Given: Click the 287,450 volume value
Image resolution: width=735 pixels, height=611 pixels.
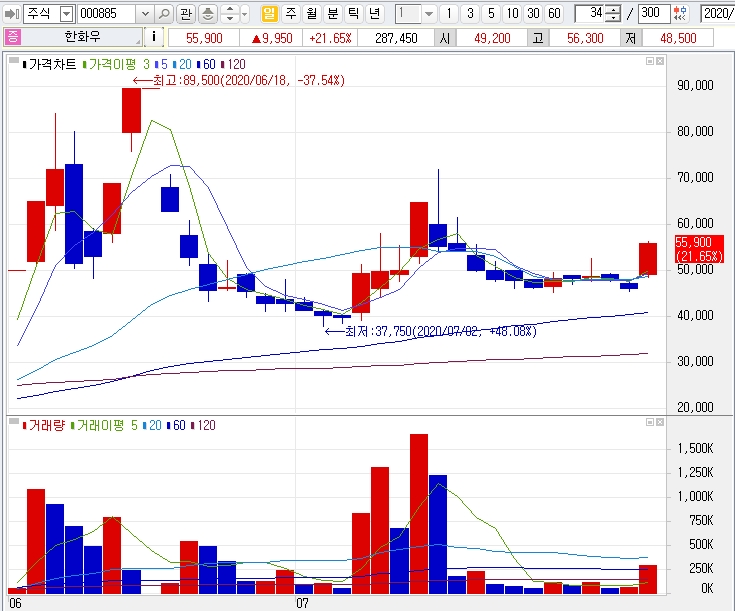Looking at the screenshot, I should 396,38.
